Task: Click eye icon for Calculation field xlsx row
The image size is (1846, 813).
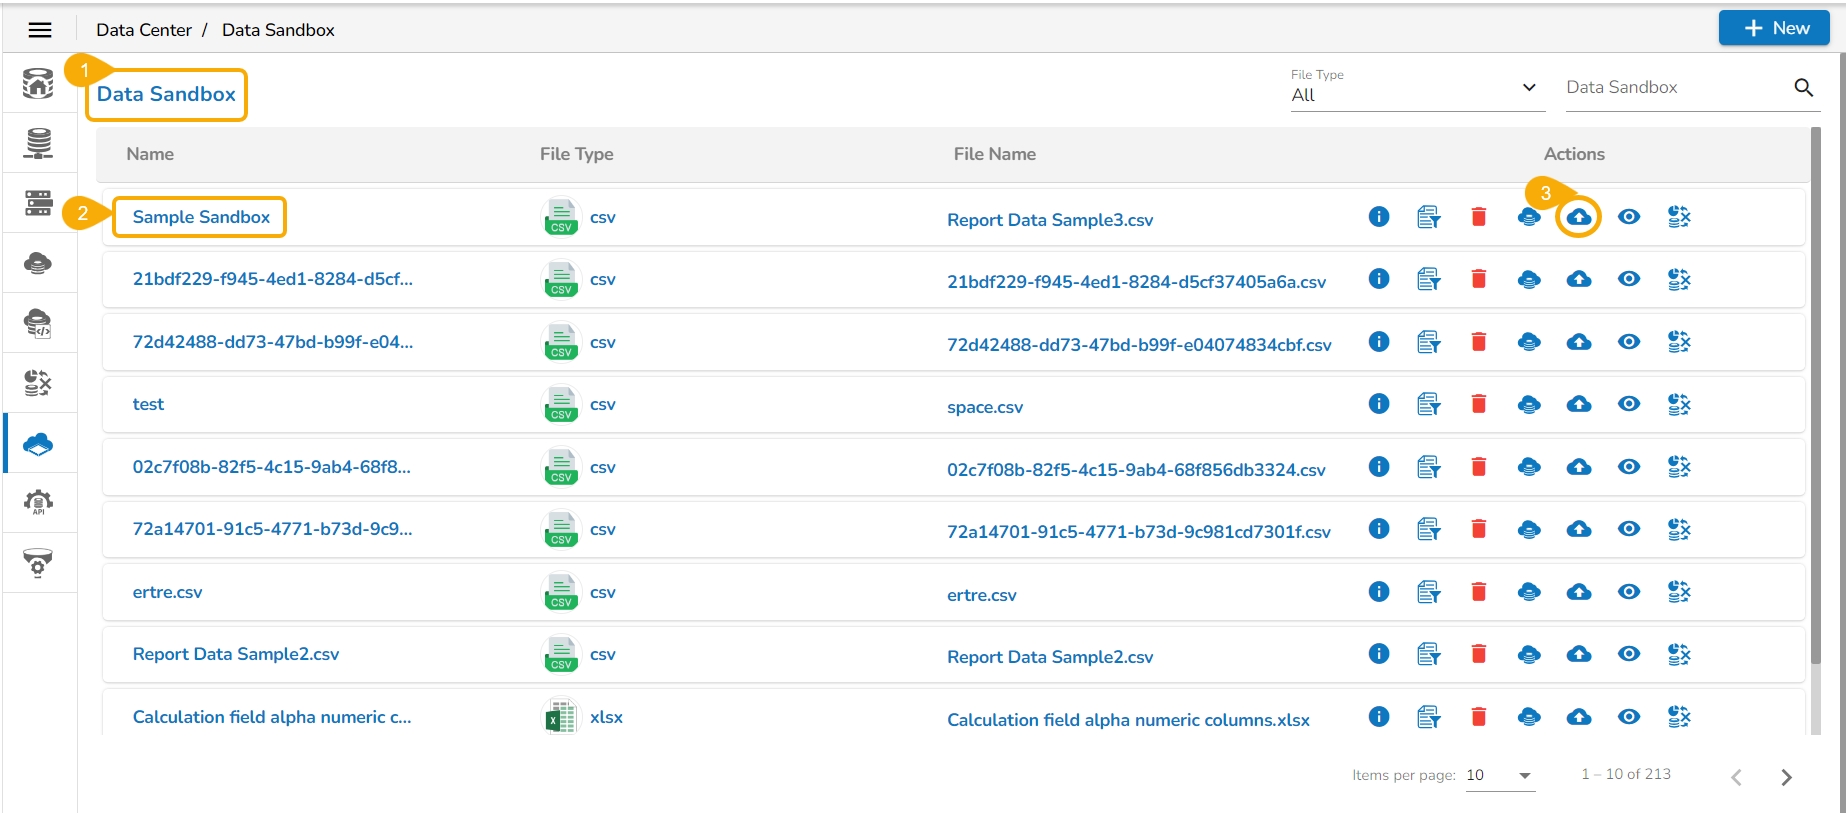Action: [1628, 717]
